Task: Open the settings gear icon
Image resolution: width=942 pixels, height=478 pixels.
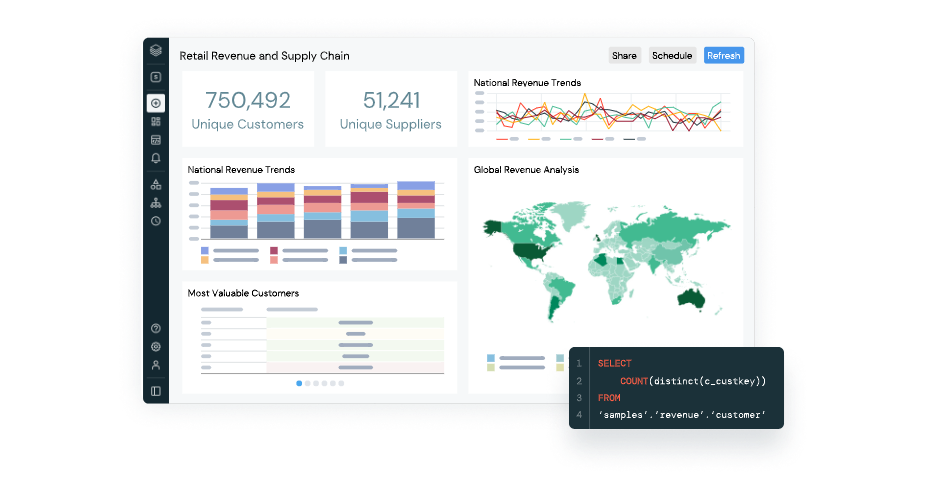Action: [x=155, y=346]
